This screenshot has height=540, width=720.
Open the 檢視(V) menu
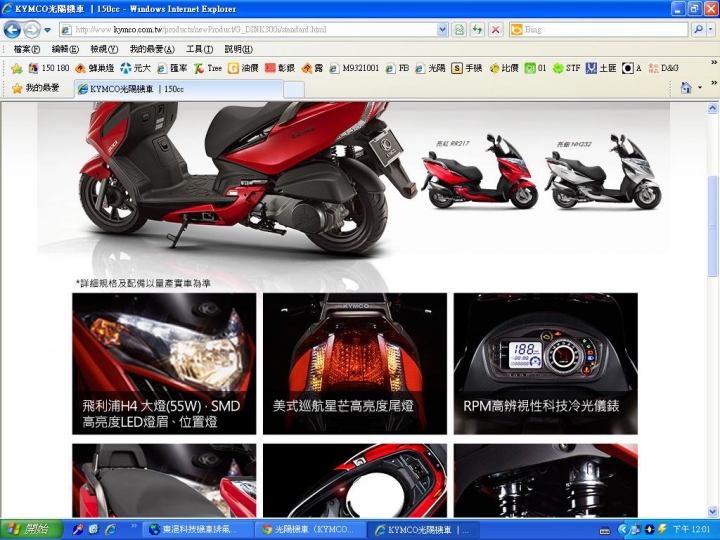tap(104, 49)
